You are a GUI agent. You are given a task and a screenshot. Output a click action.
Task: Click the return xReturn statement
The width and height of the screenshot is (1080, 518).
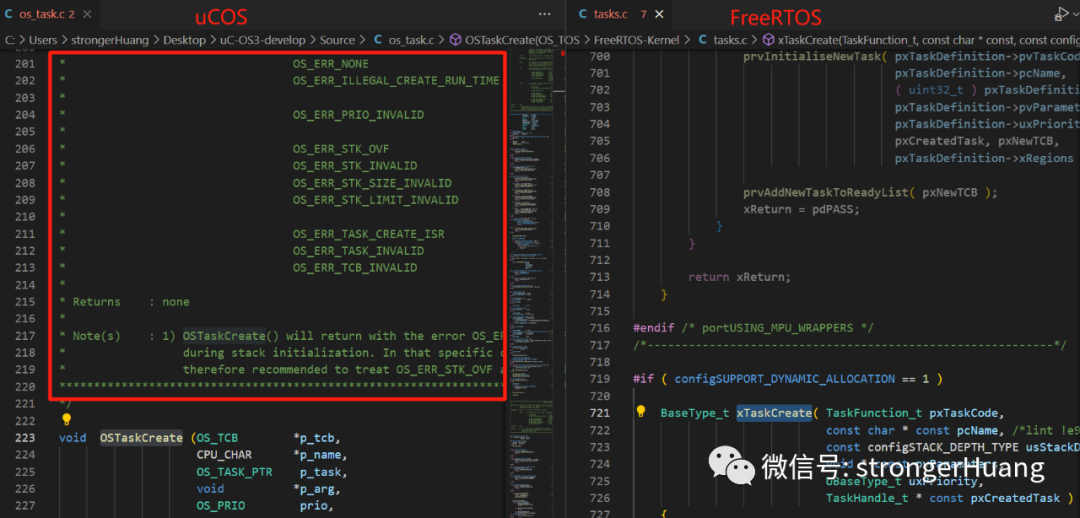740,277
